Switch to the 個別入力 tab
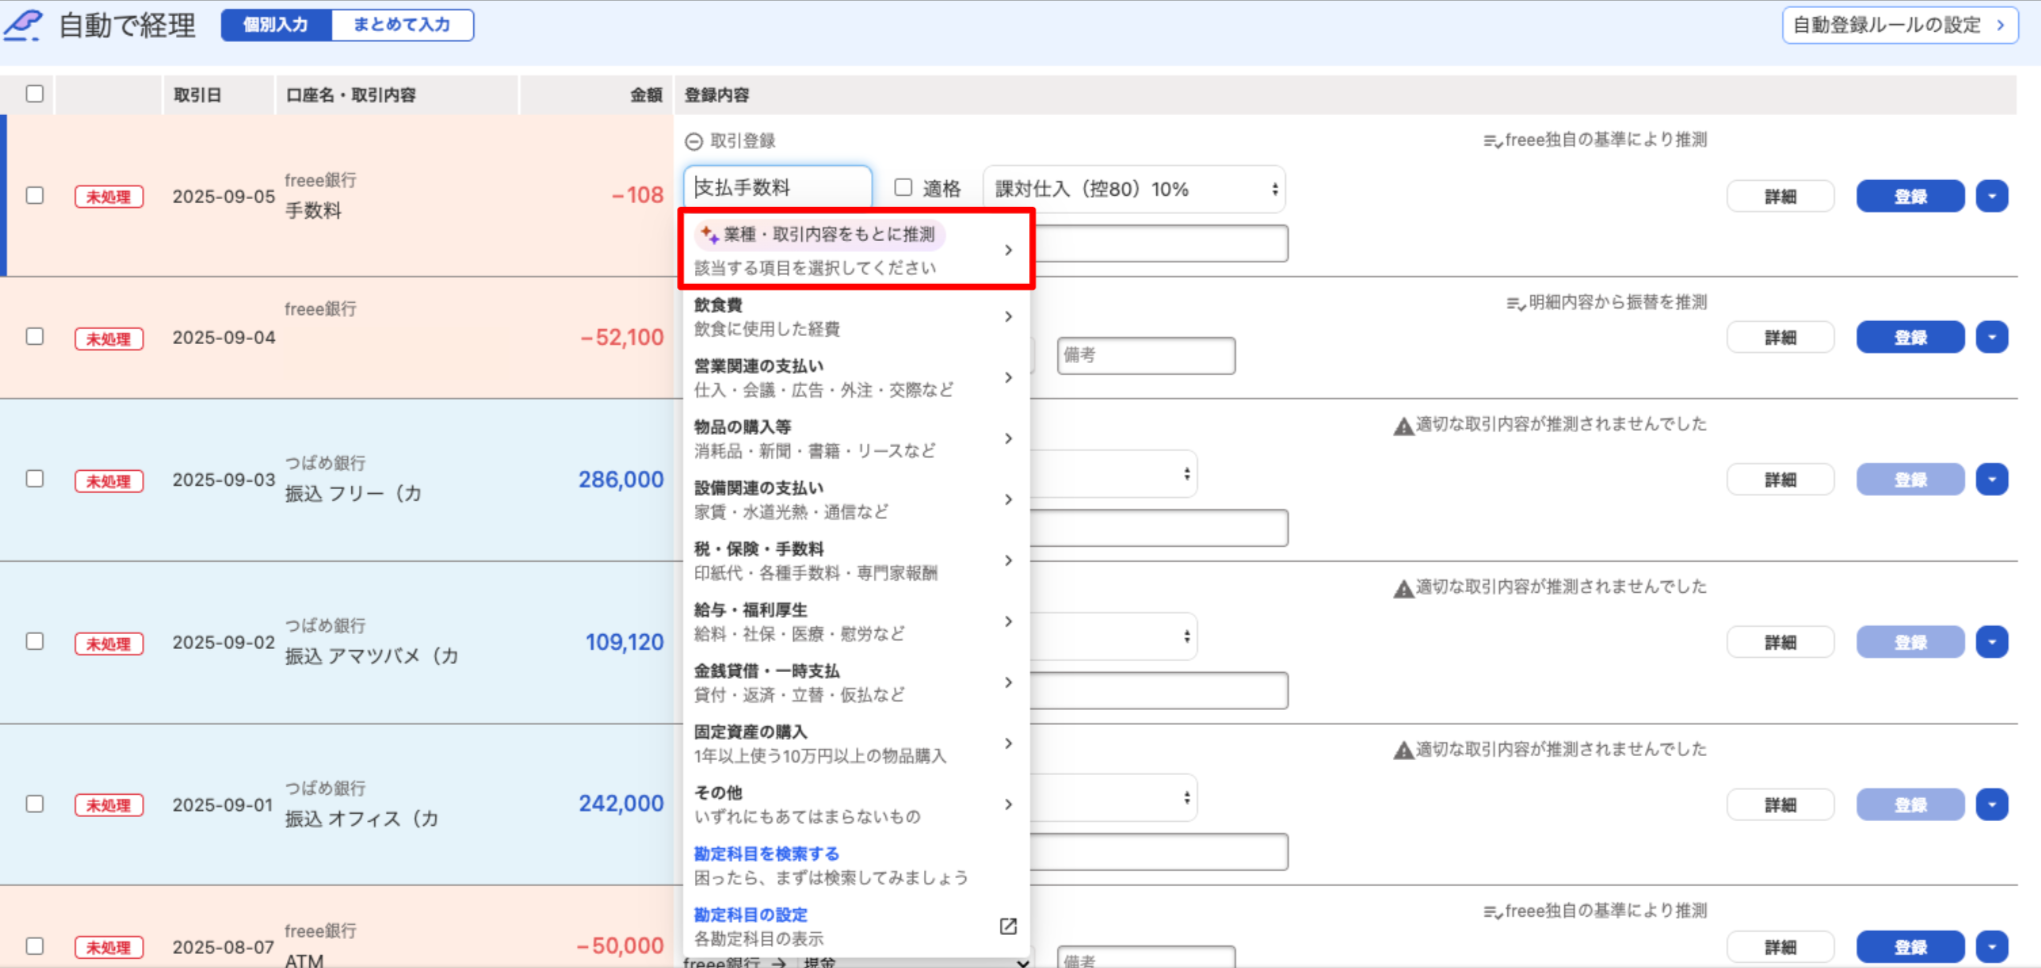 click(276, 25)
